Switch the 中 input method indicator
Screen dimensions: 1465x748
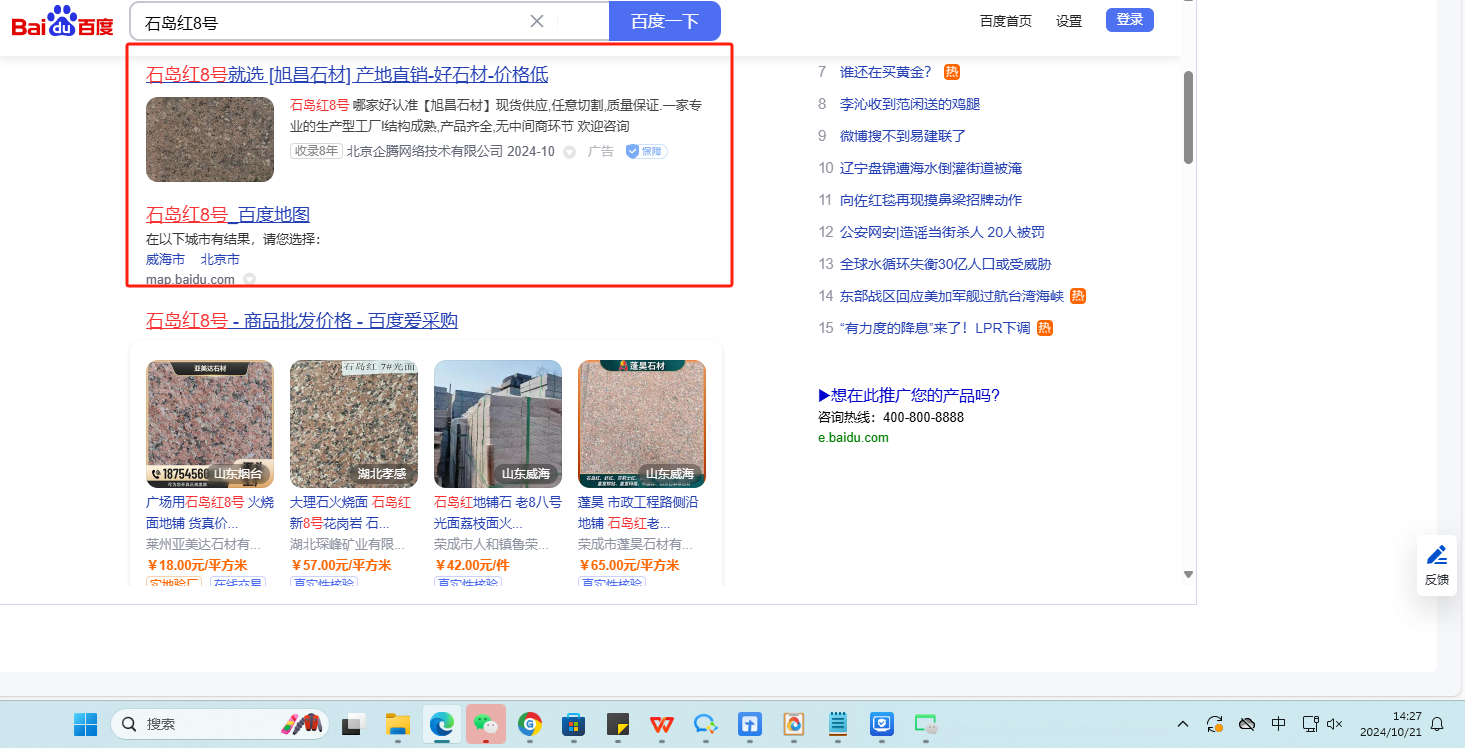pos(1278,724)
